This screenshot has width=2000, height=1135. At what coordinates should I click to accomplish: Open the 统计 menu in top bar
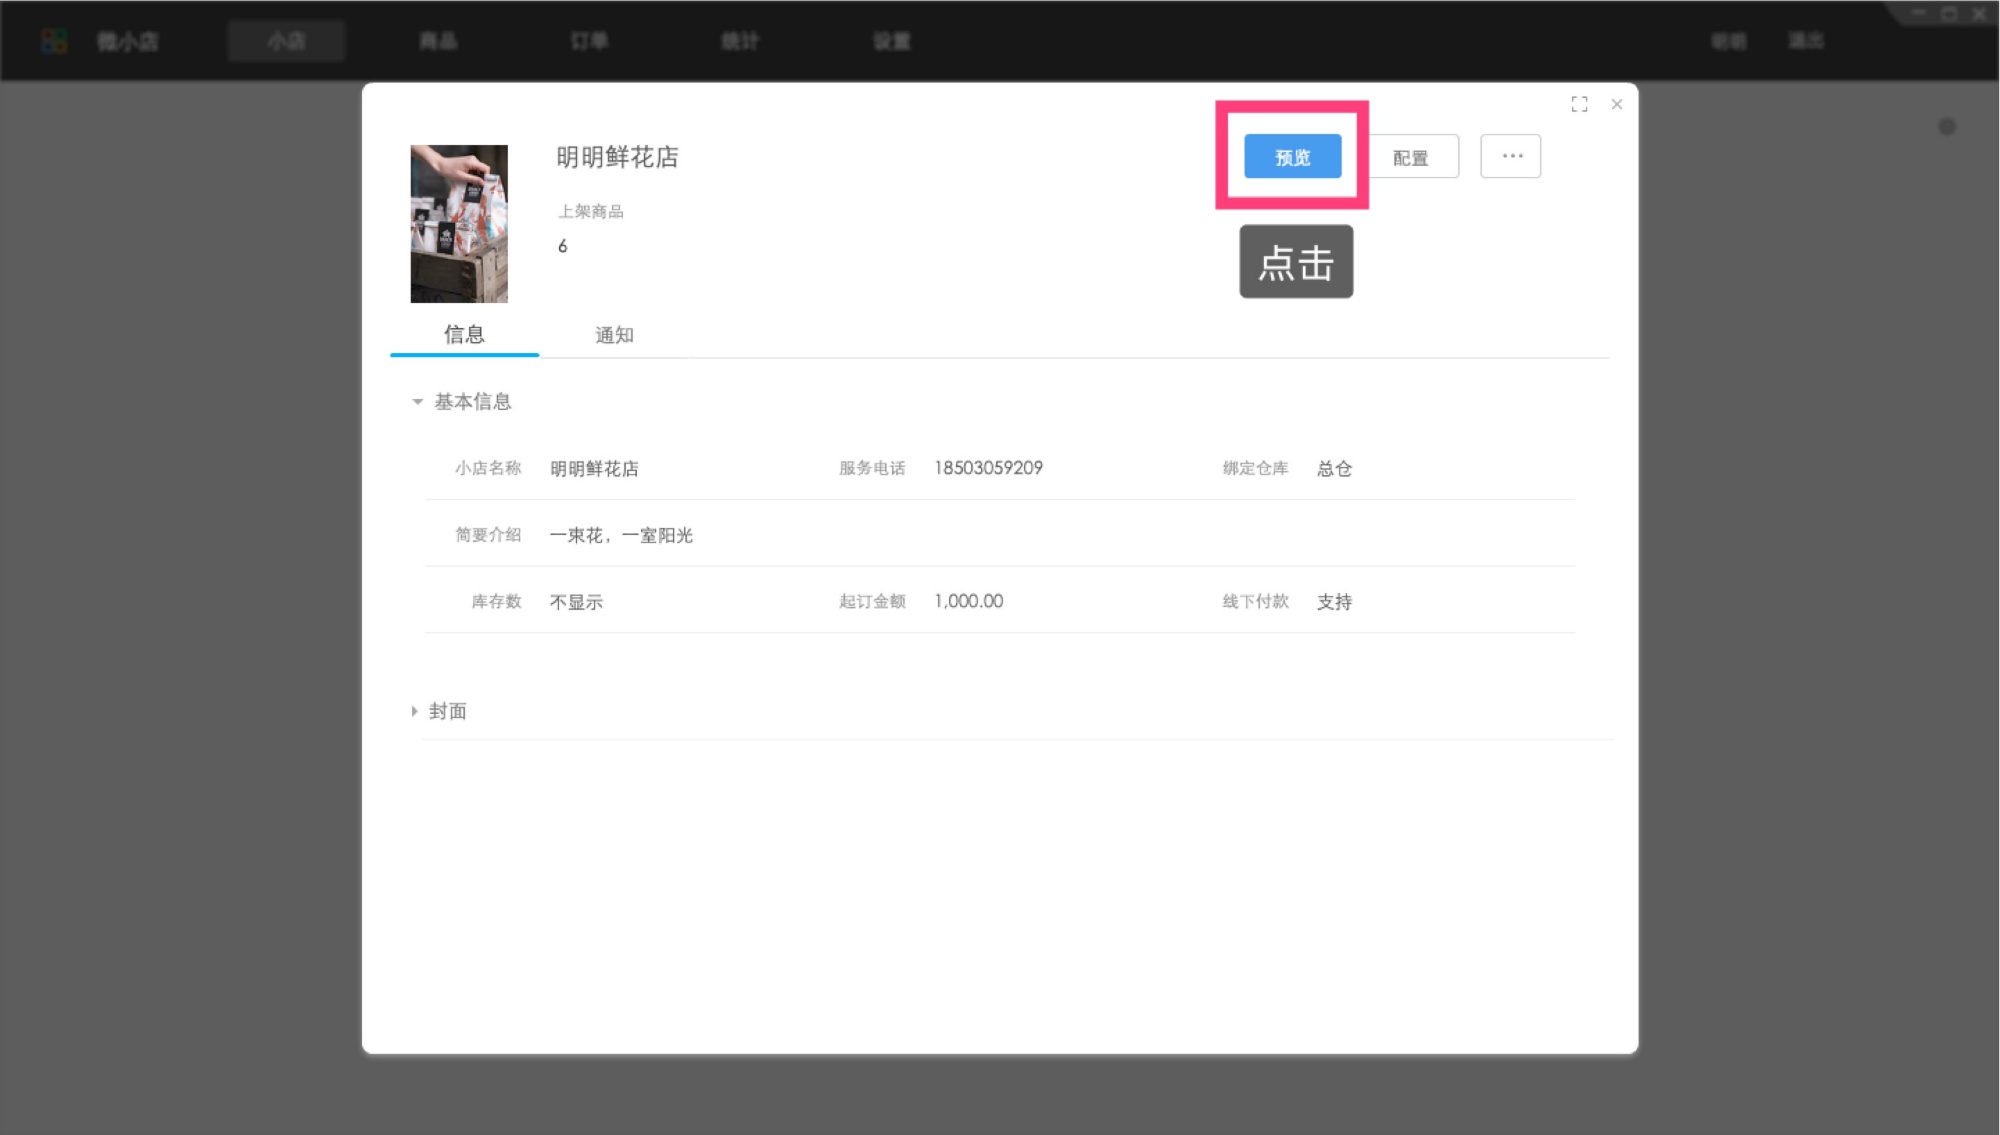740,41
